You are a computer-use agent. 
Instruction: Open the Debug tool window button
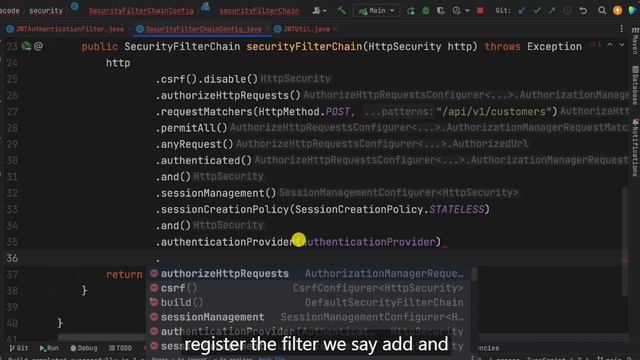coord(84,348)
